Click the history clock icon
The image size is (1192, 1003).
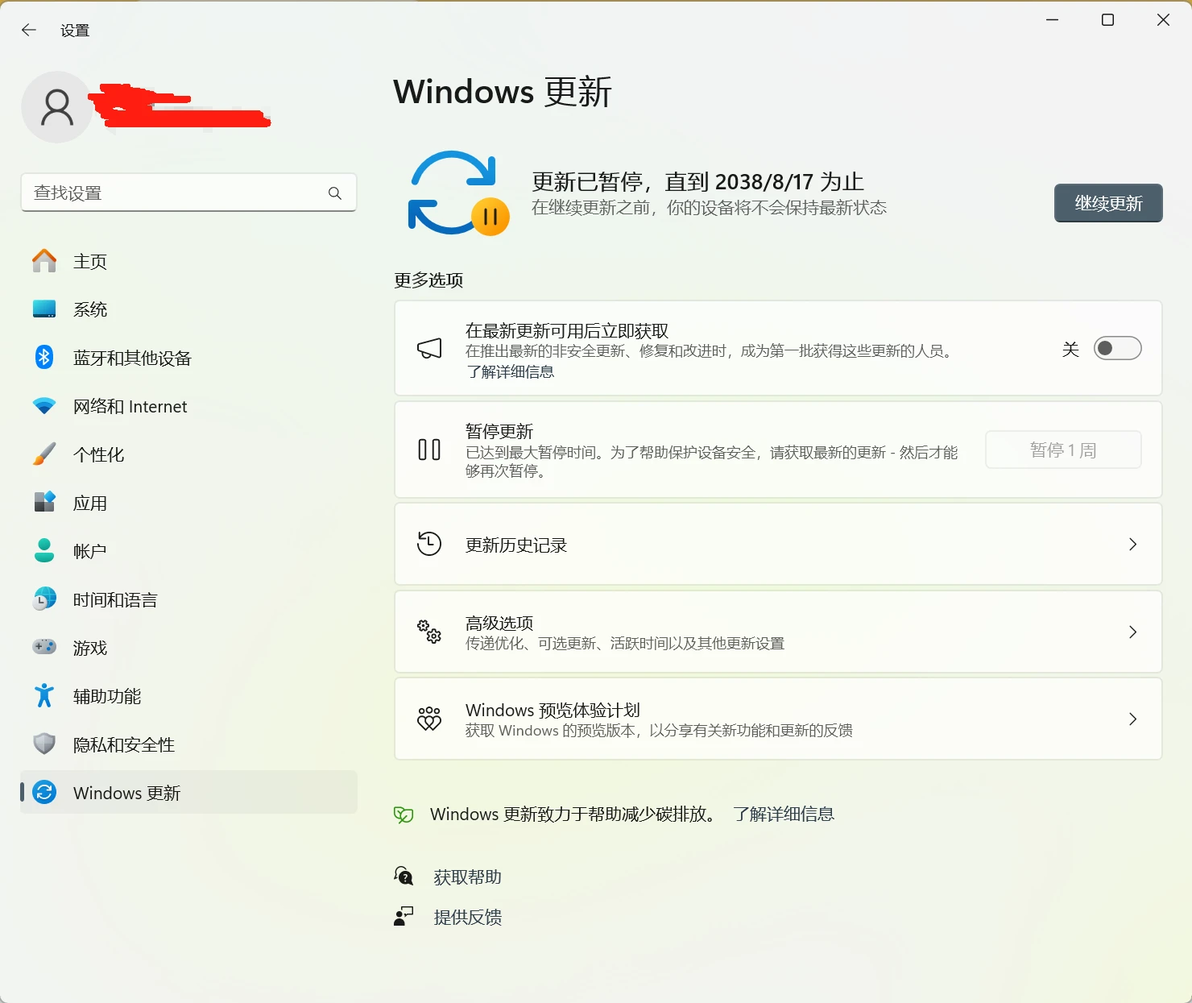pos(430,544)
